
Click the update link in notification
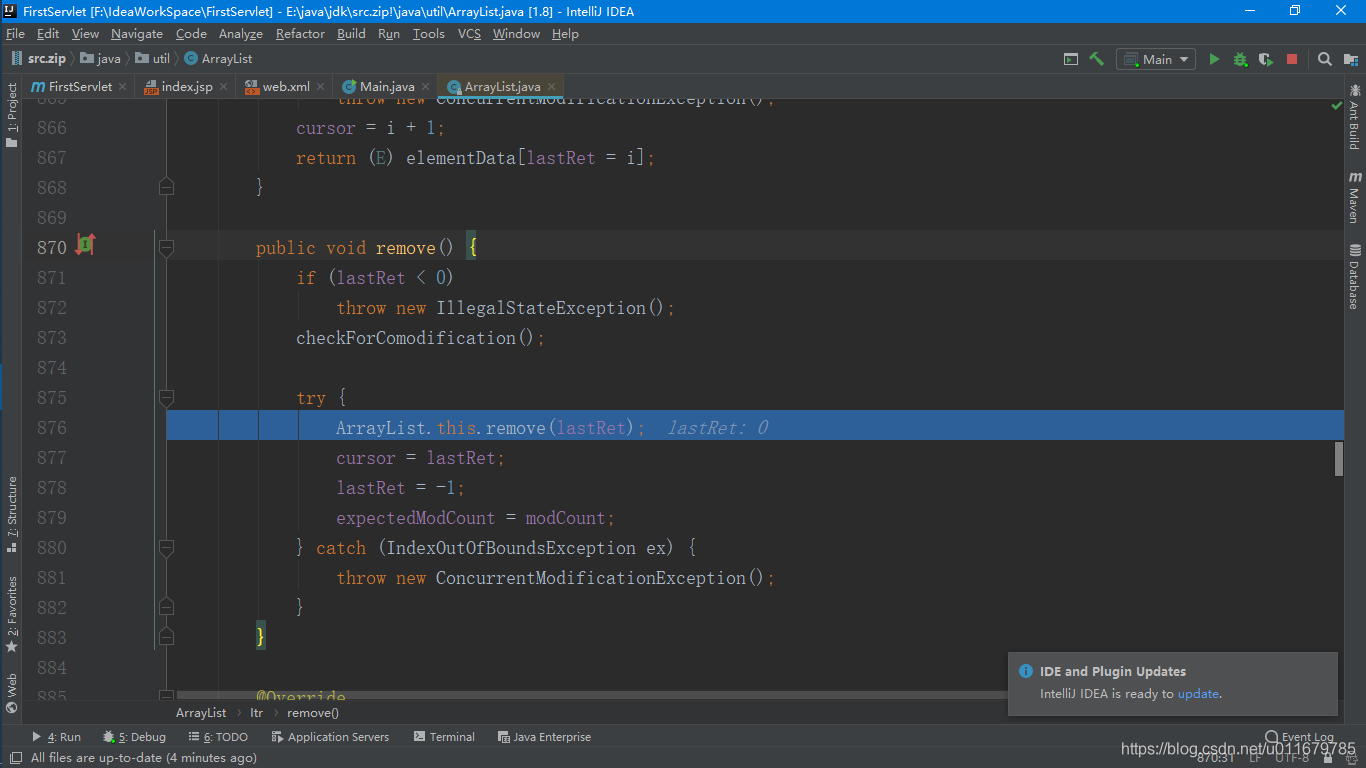pos(1198,694)
